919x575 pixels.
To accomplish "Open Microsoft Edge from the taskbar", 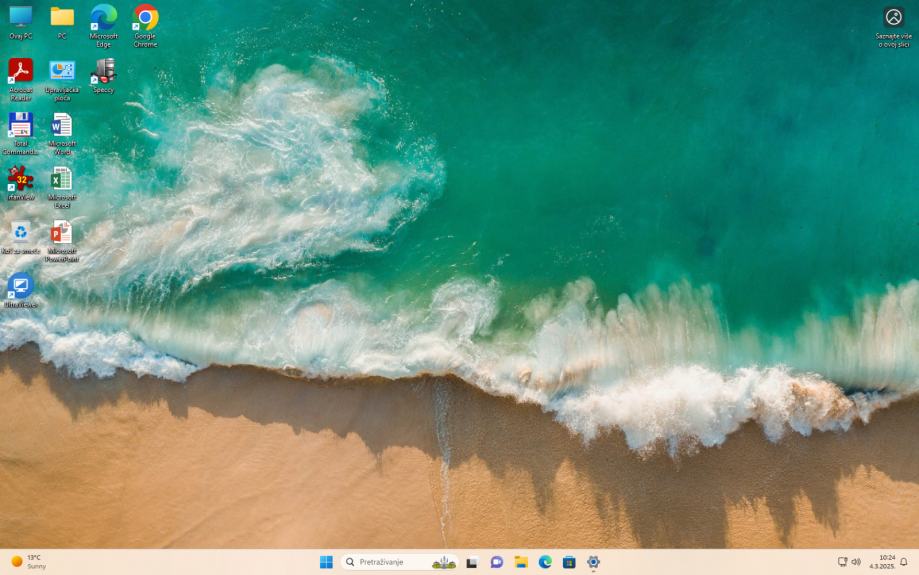I will pos(545,562).
